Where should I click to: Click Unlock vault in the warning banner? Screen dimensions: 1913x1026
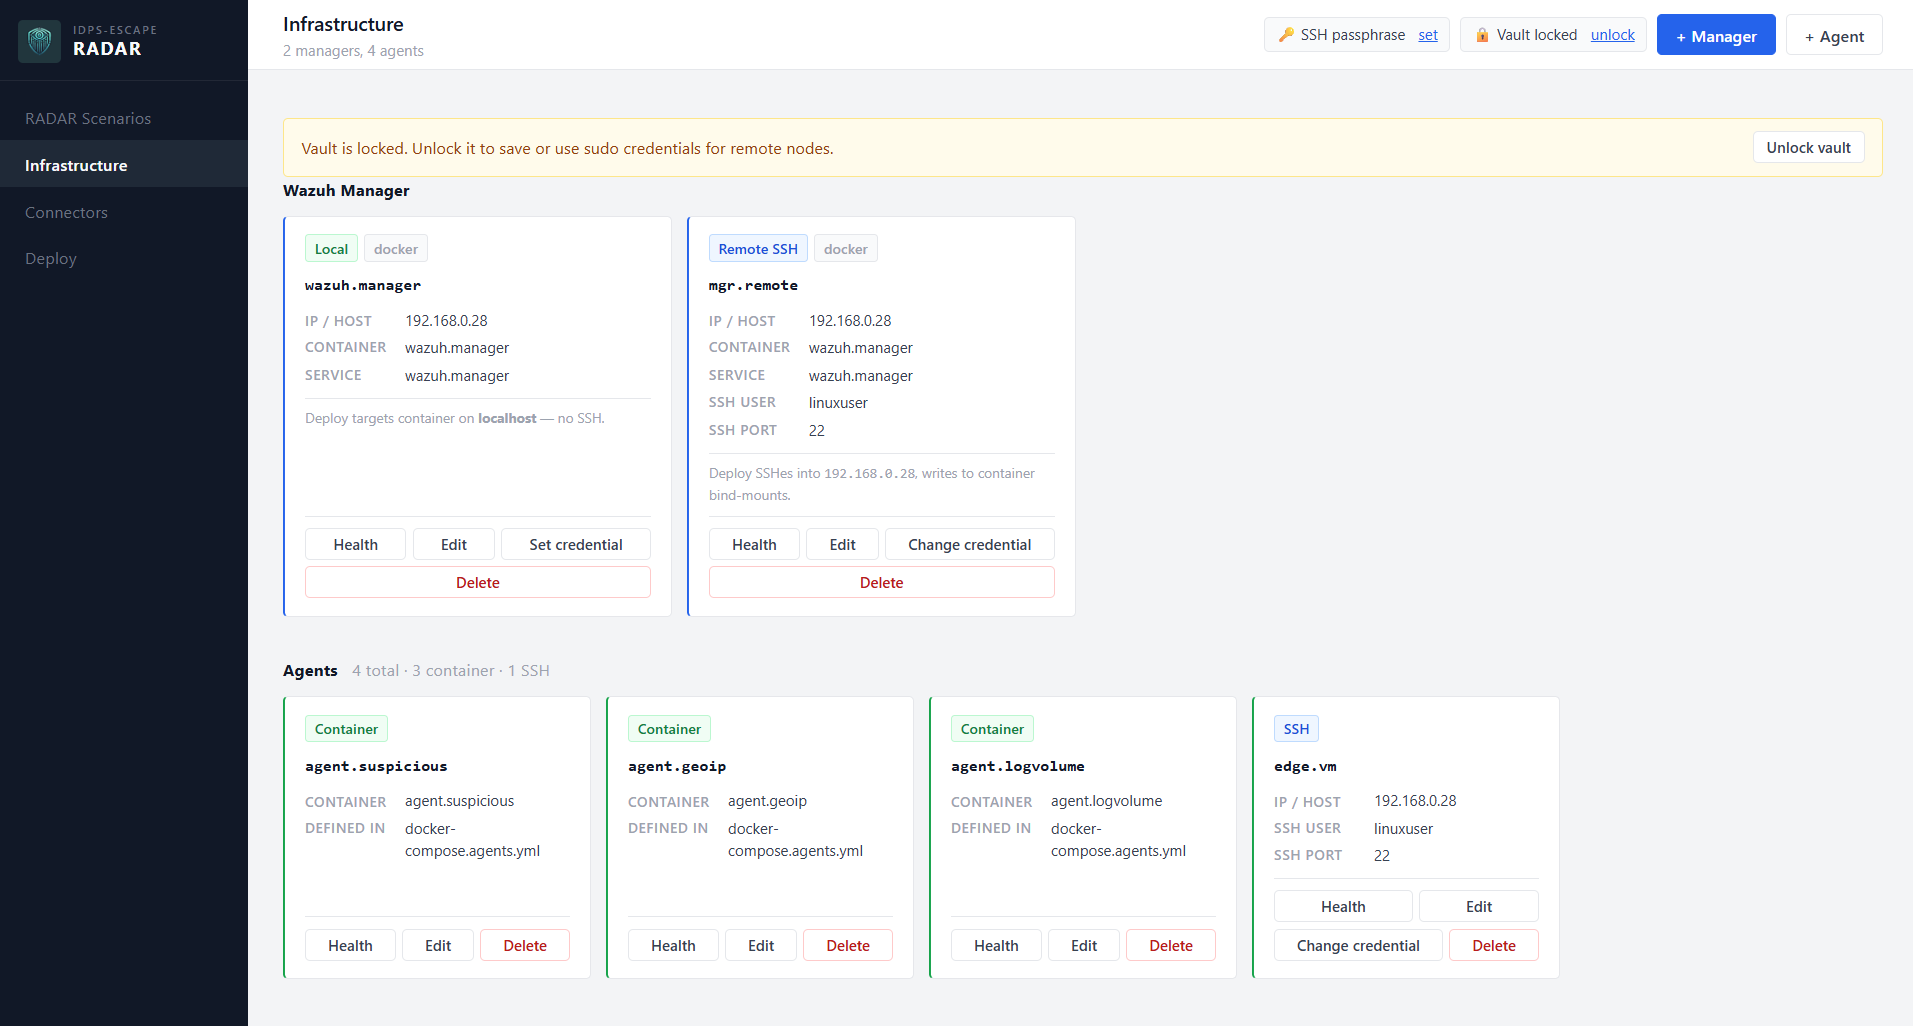(x=1808, y=148)
